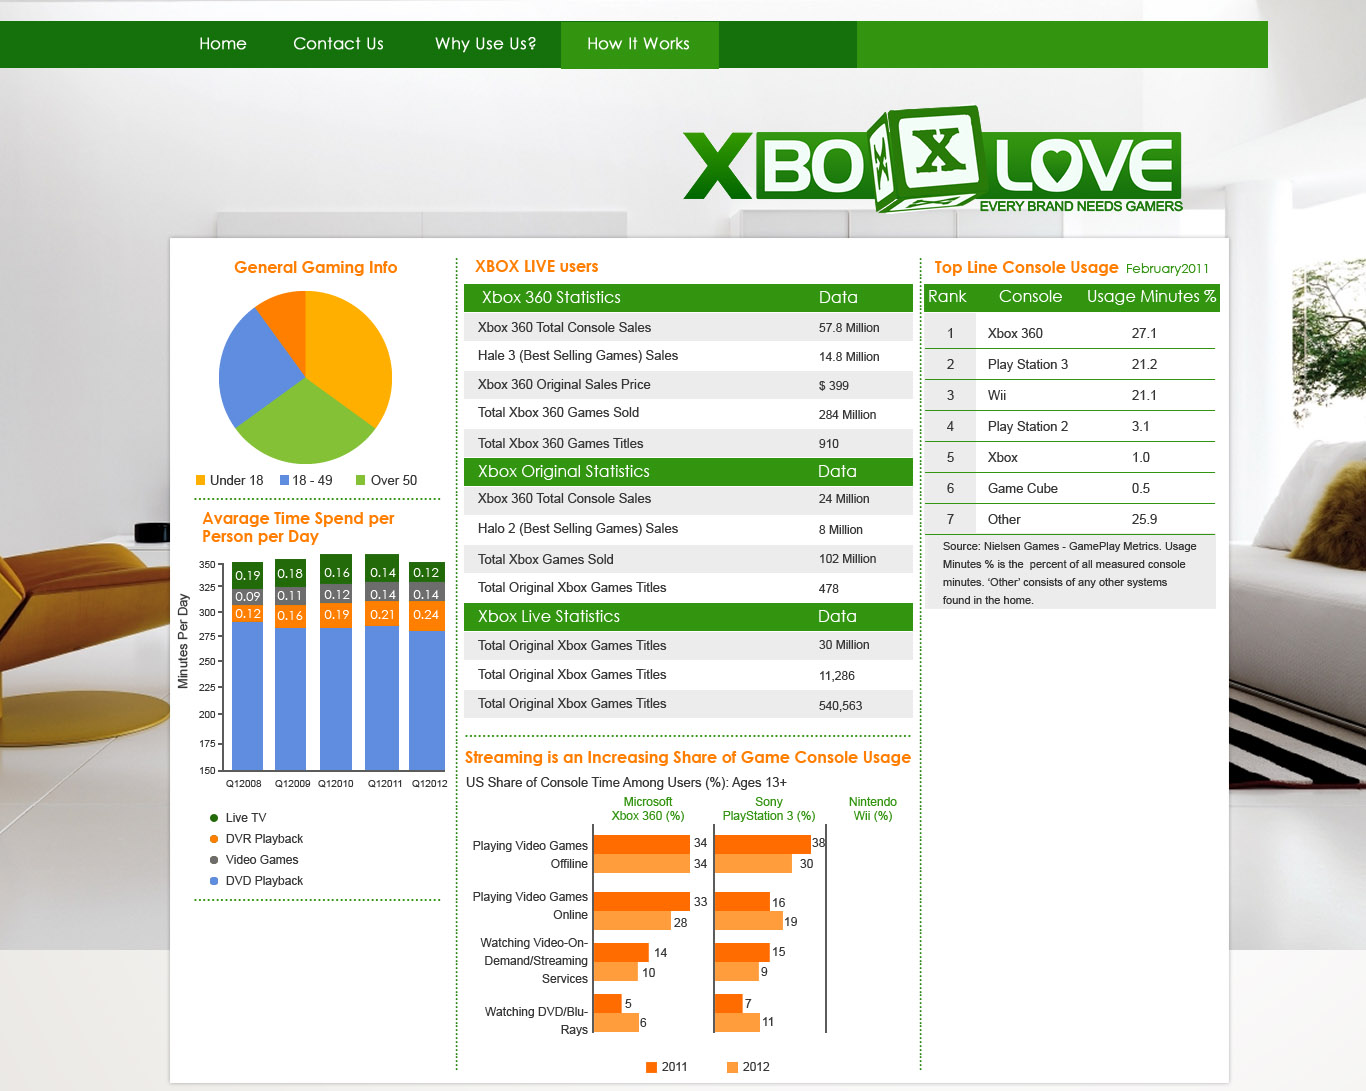
Task: Click the Xbox 360 Statistics table header
Action: tap(688, 297)
